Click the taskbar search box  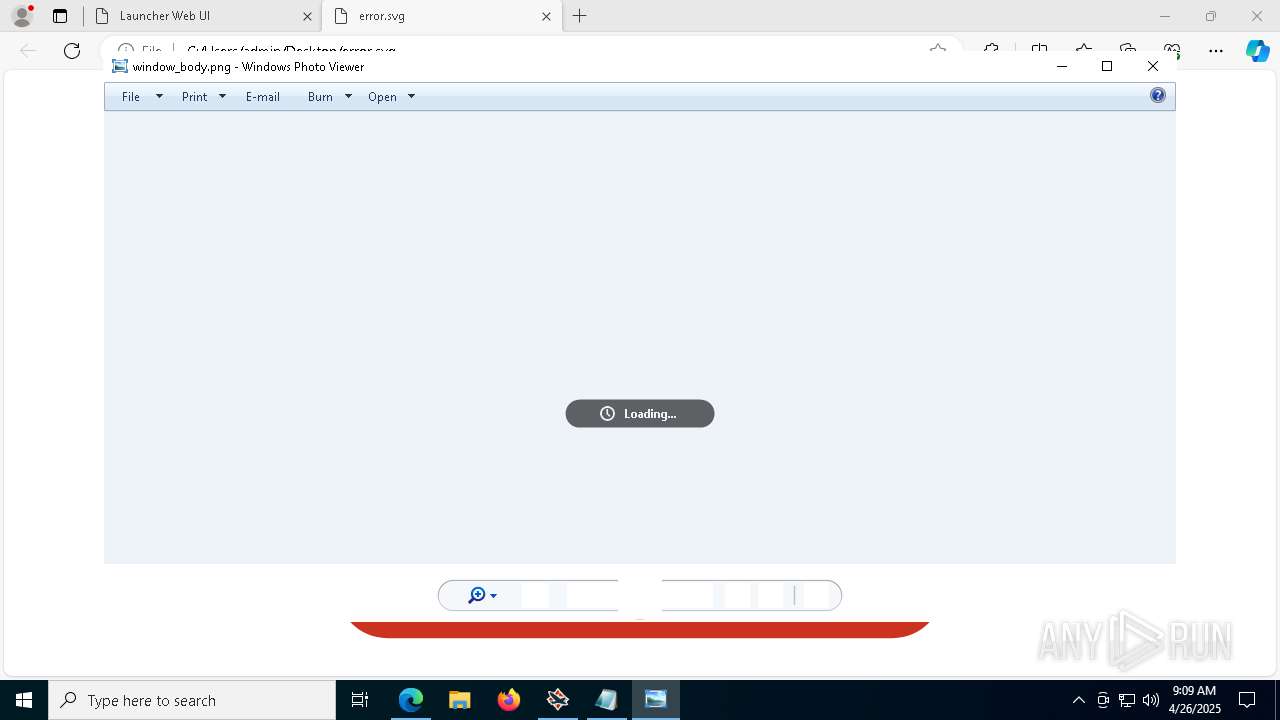192,700
